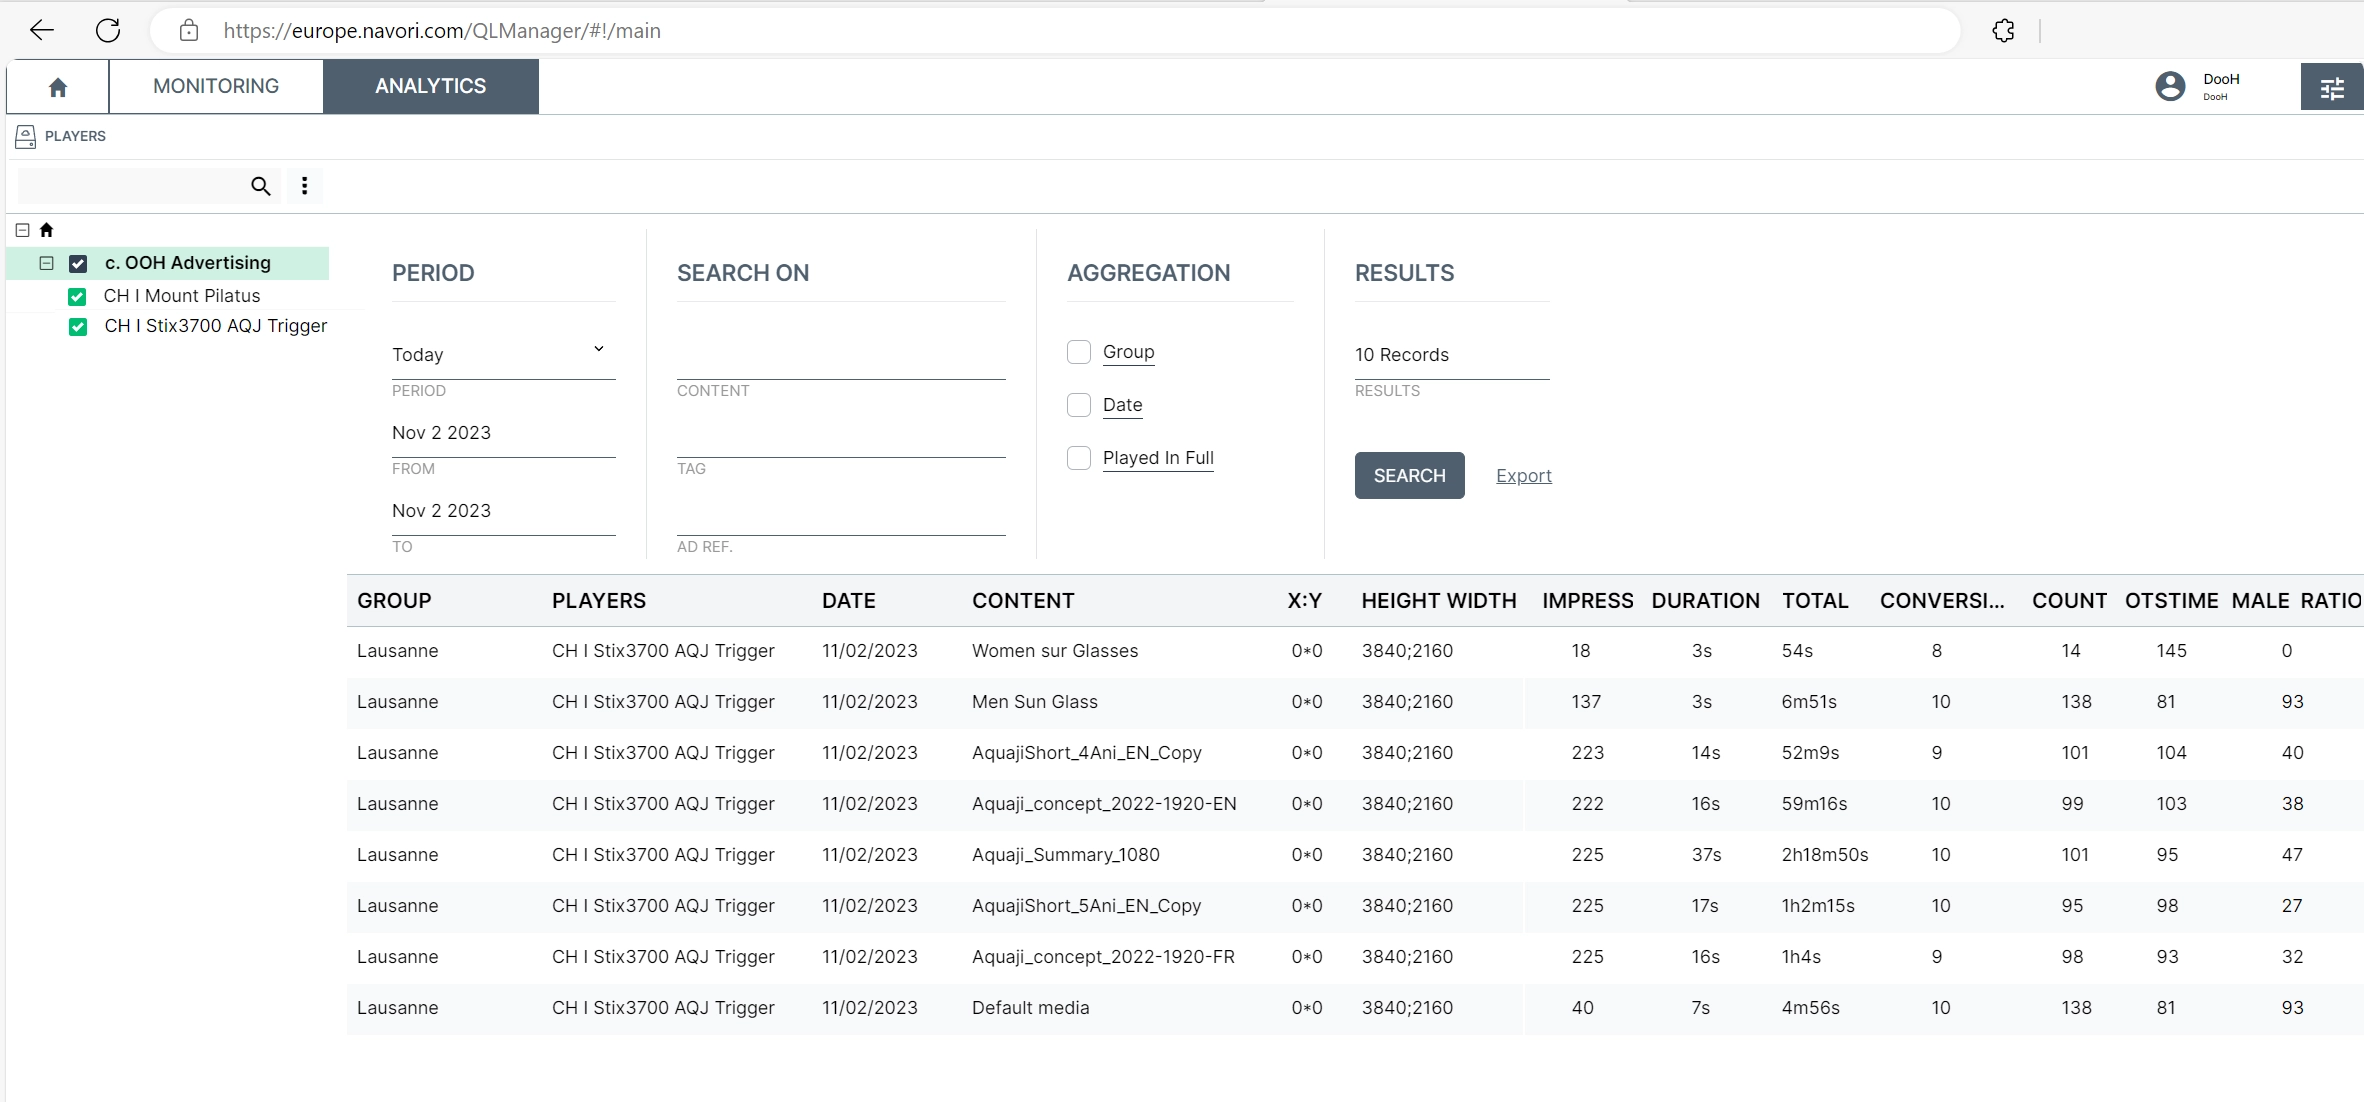Enable the Group aggregation checkbox

1079,352
